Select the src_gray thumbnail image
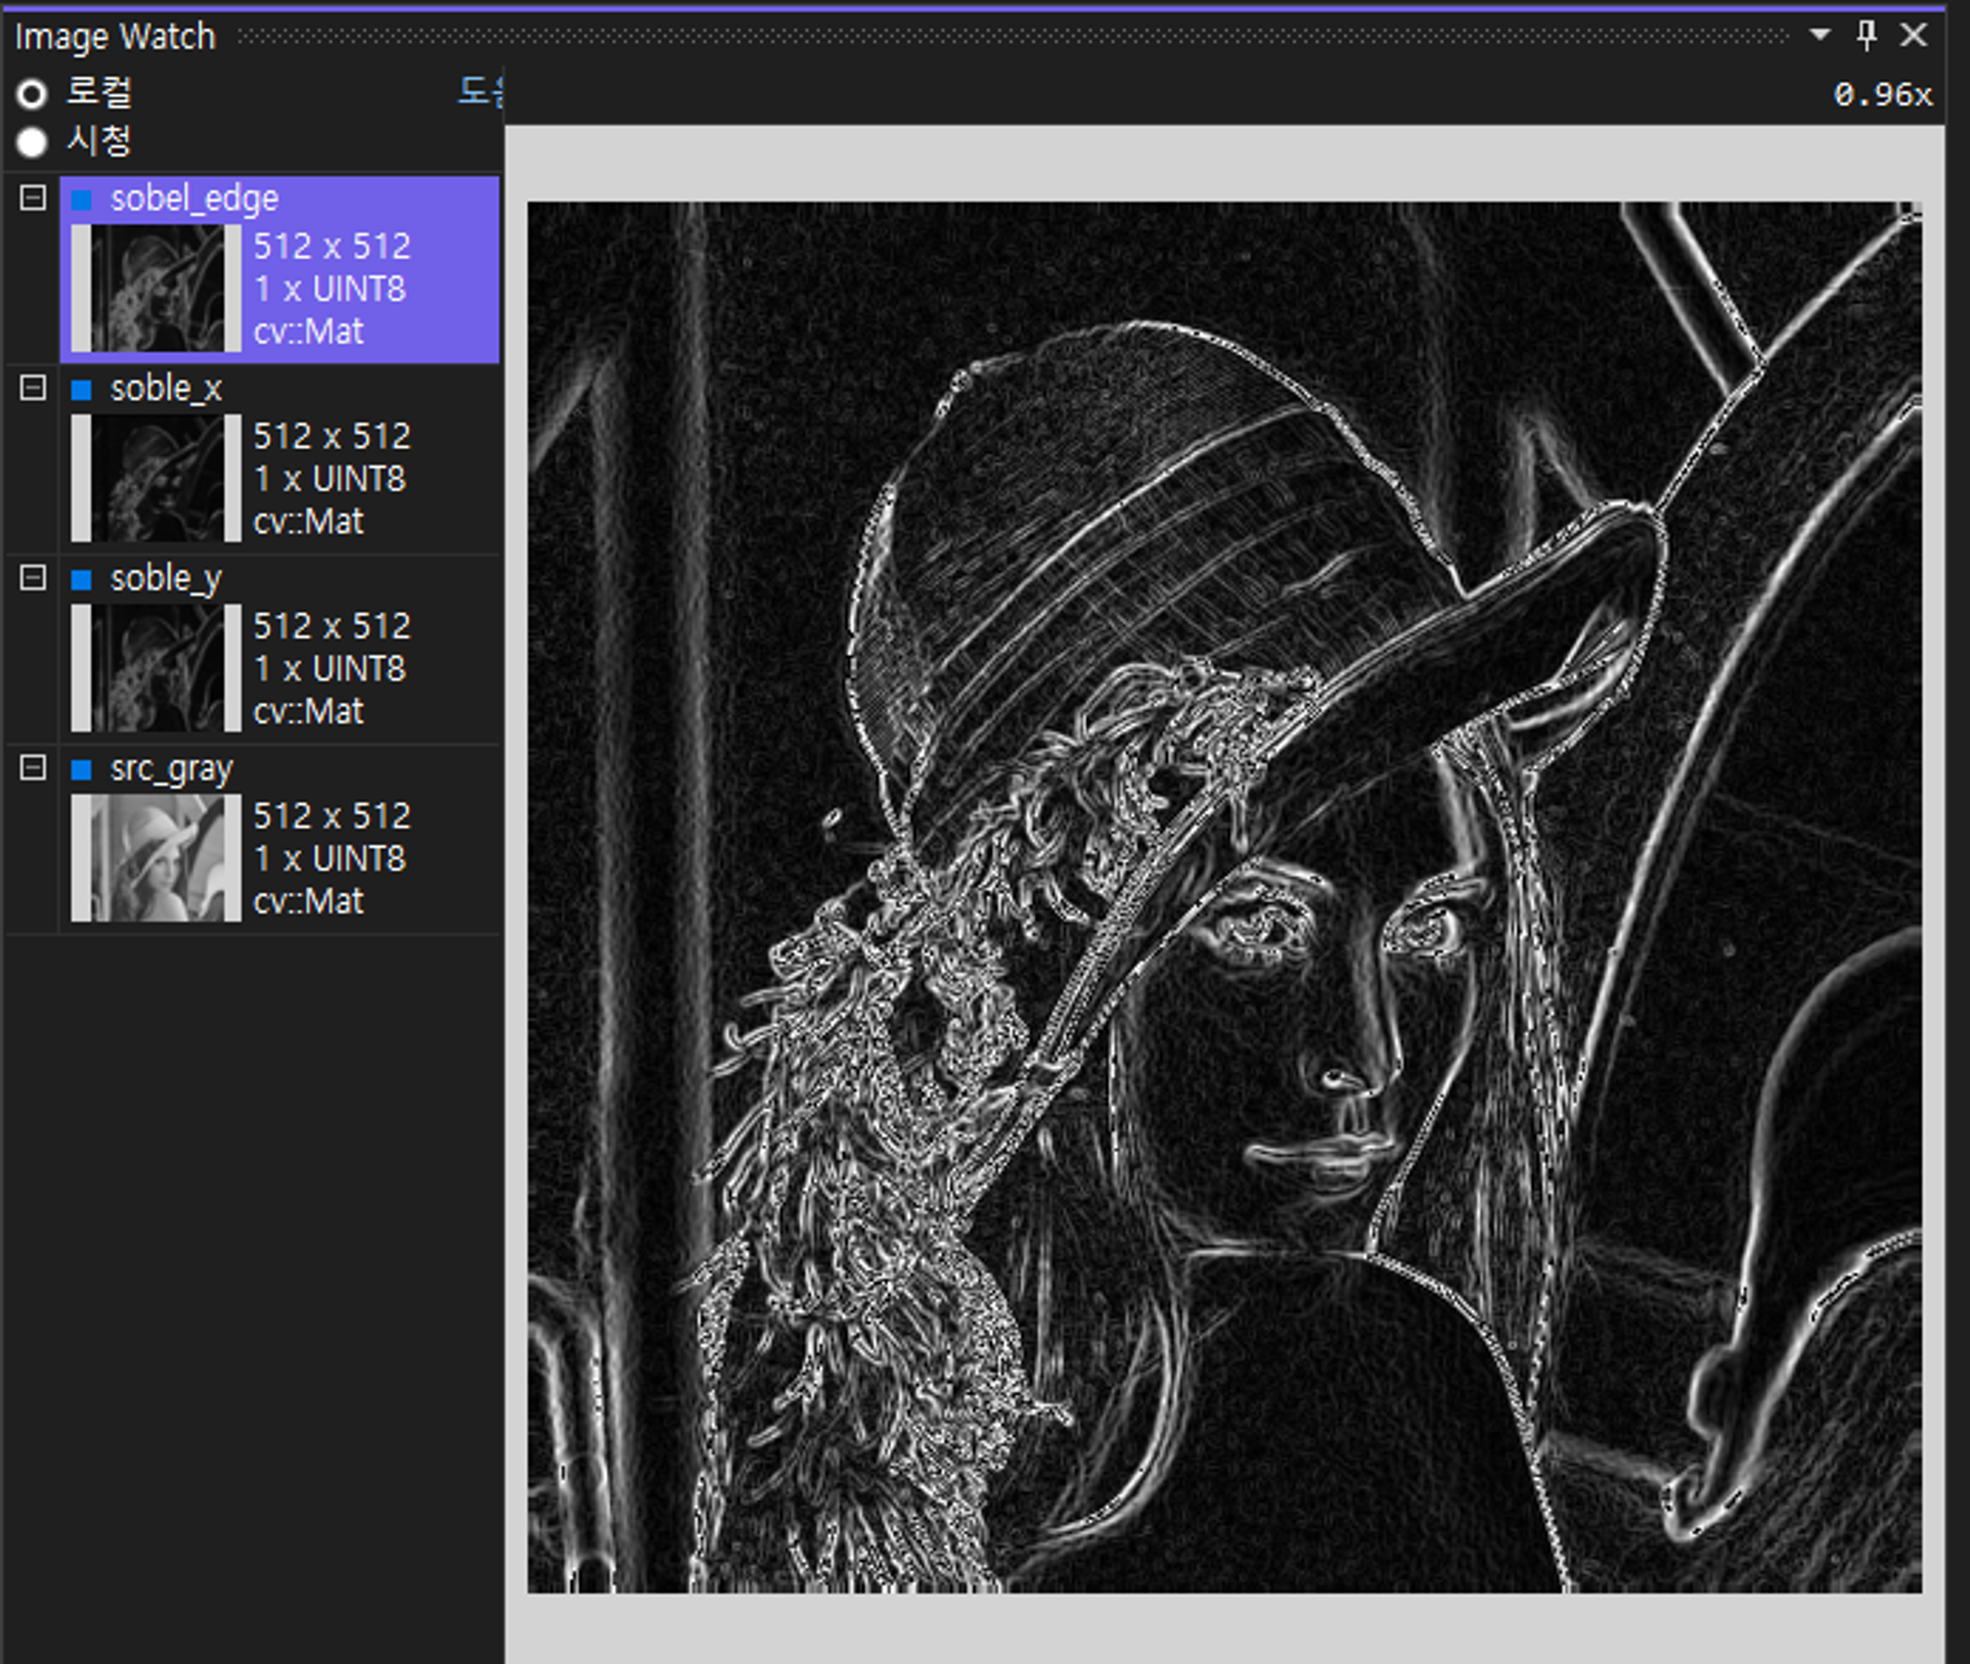Screen dimensions: 1970x1664 pyautogui.click(x=155, y=858)
